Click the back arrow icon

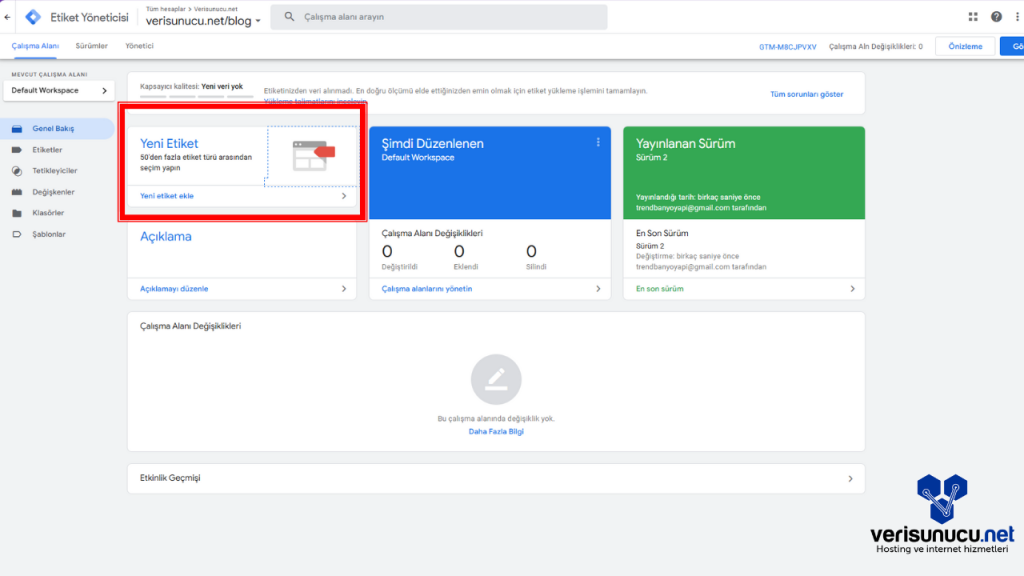[7, 17]
